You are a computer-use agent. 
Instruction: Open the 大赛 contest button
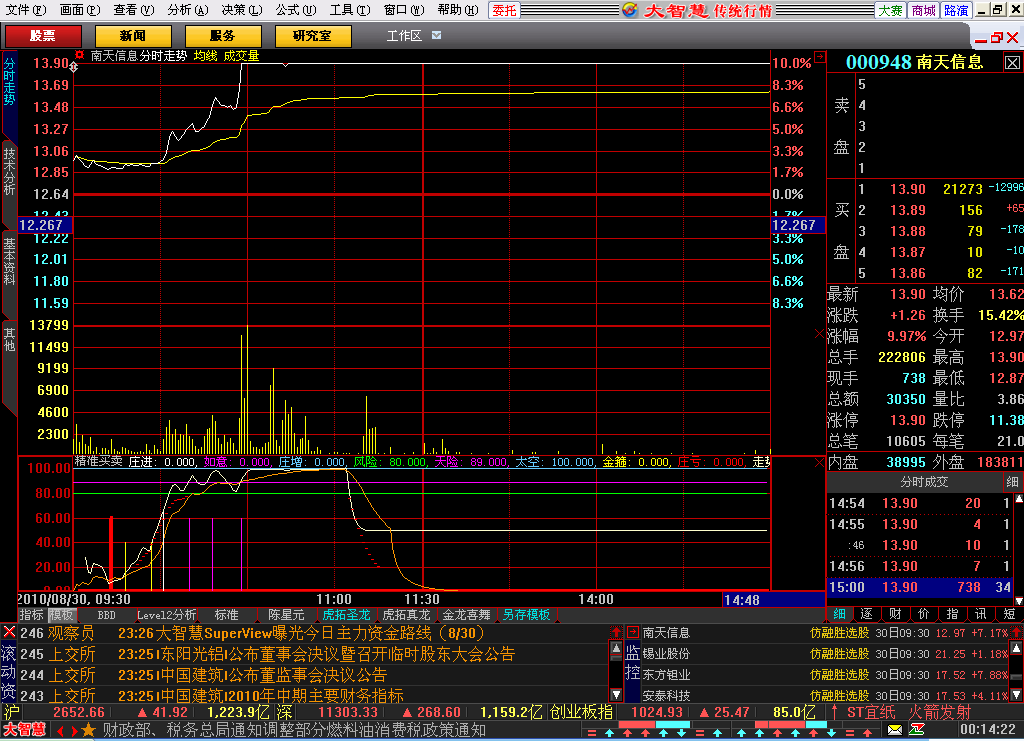(890, 10)
